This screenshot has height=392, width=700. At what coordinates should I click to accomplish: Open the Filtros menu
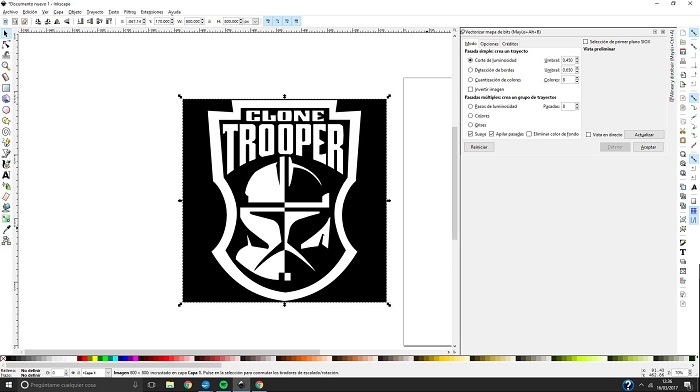129,12
